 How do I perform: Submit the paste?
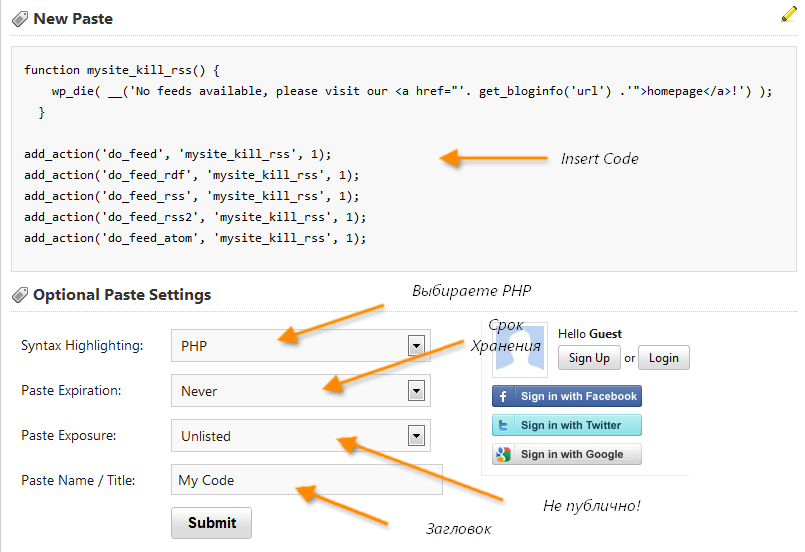212,523
